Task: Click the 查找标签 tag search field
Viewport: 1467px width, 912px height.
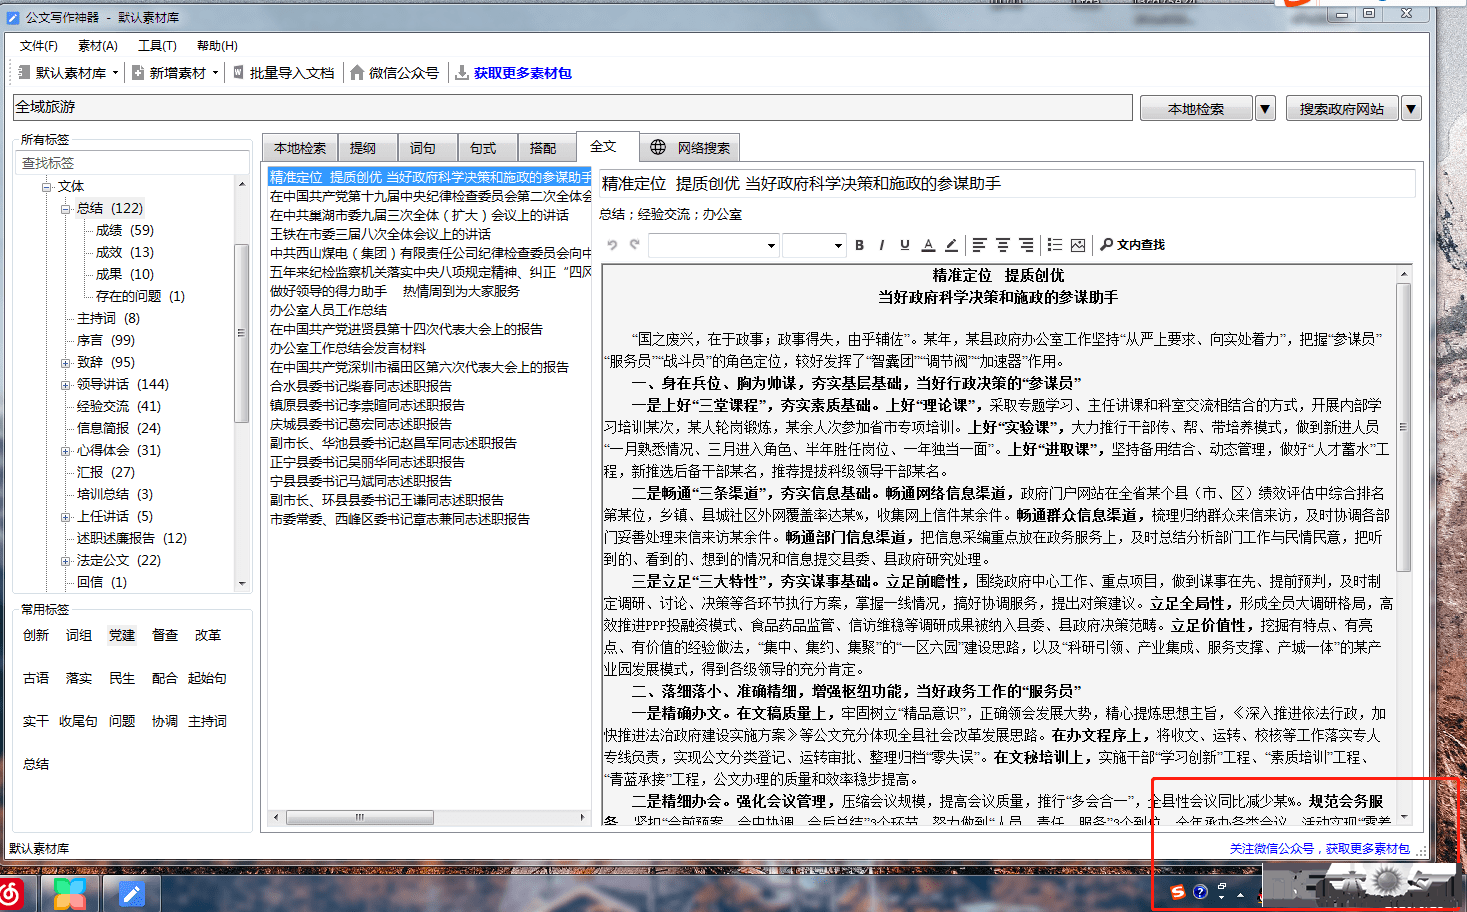Action: point(134,163)
